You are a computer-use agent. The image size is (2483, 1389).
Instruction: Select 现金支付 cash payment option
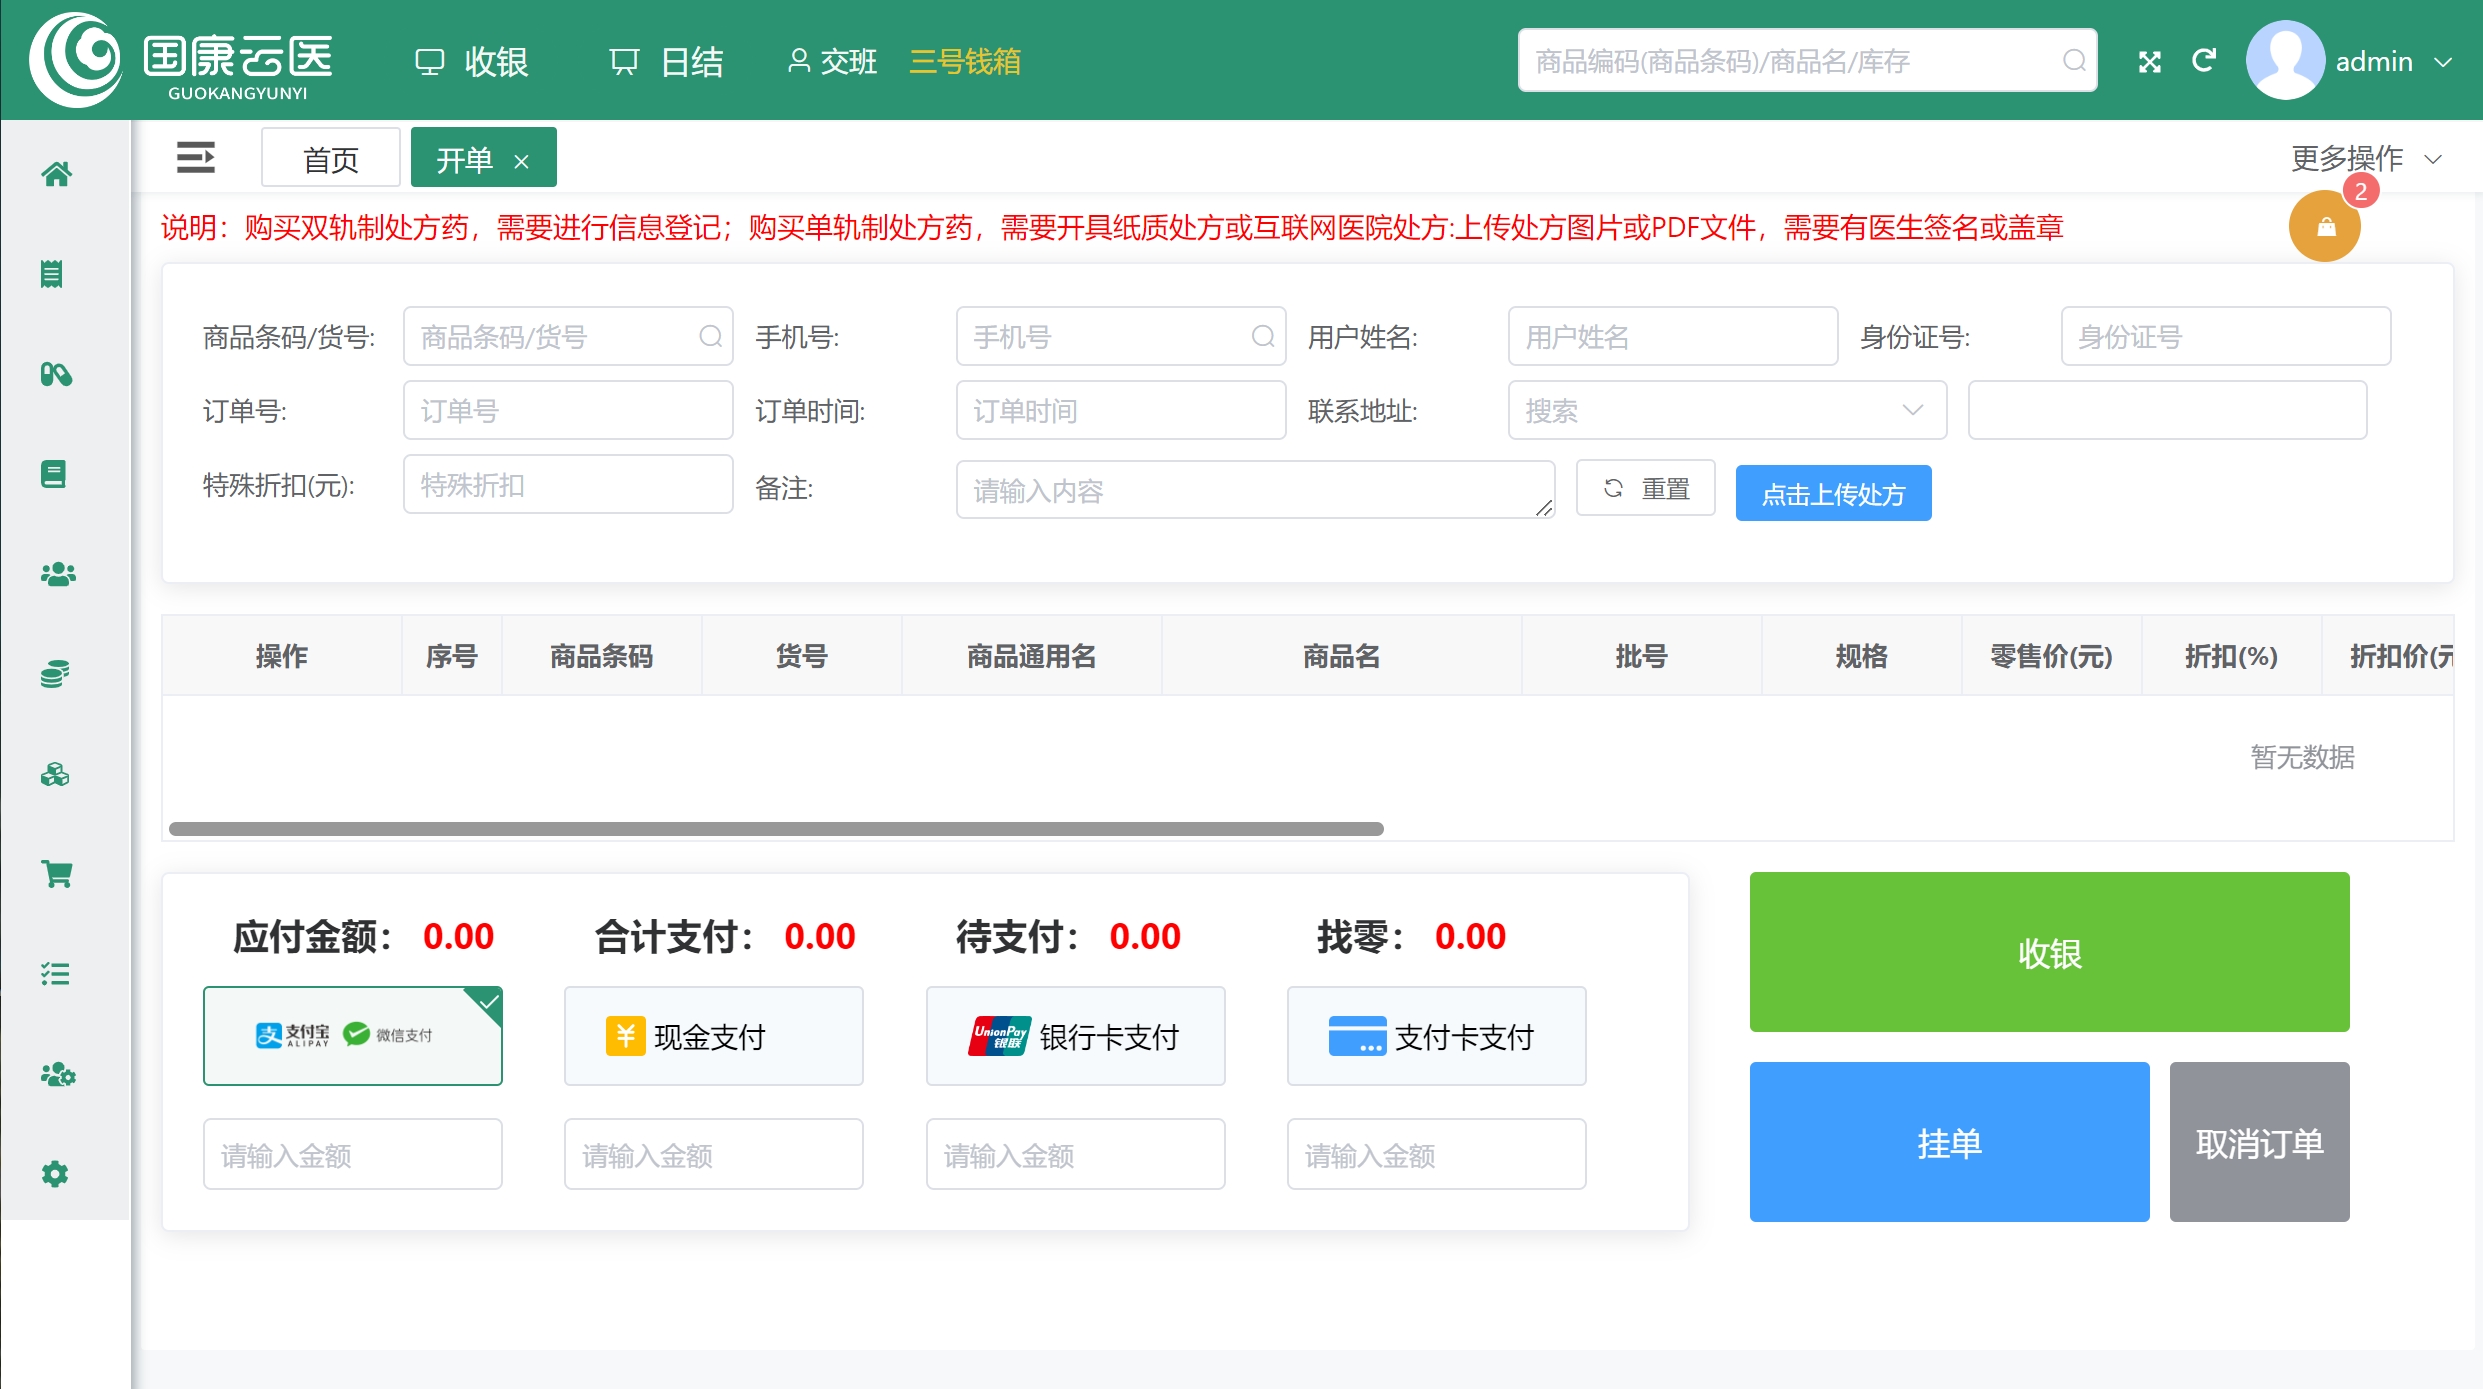(713, 1035)
